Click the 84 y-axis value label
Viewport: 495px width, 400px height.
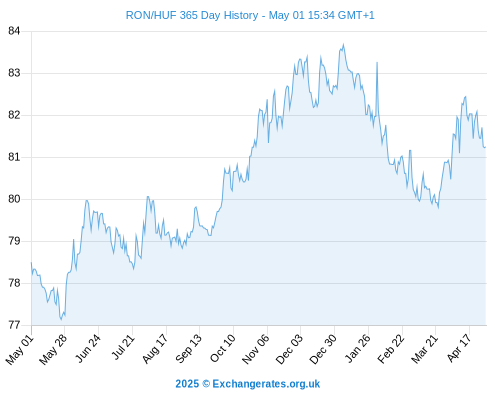pos(14,31)
